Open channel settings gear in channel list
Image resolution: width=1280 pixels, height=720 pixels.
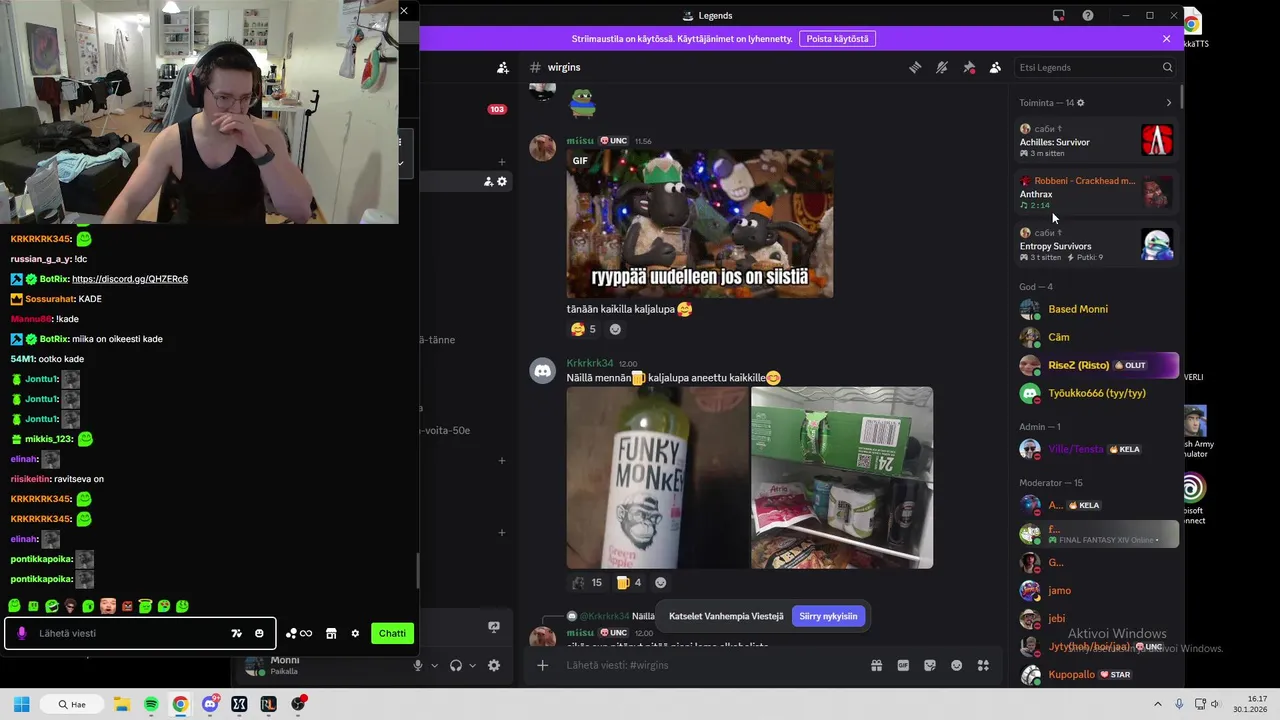pyautogui.click(x=502, y=181)
